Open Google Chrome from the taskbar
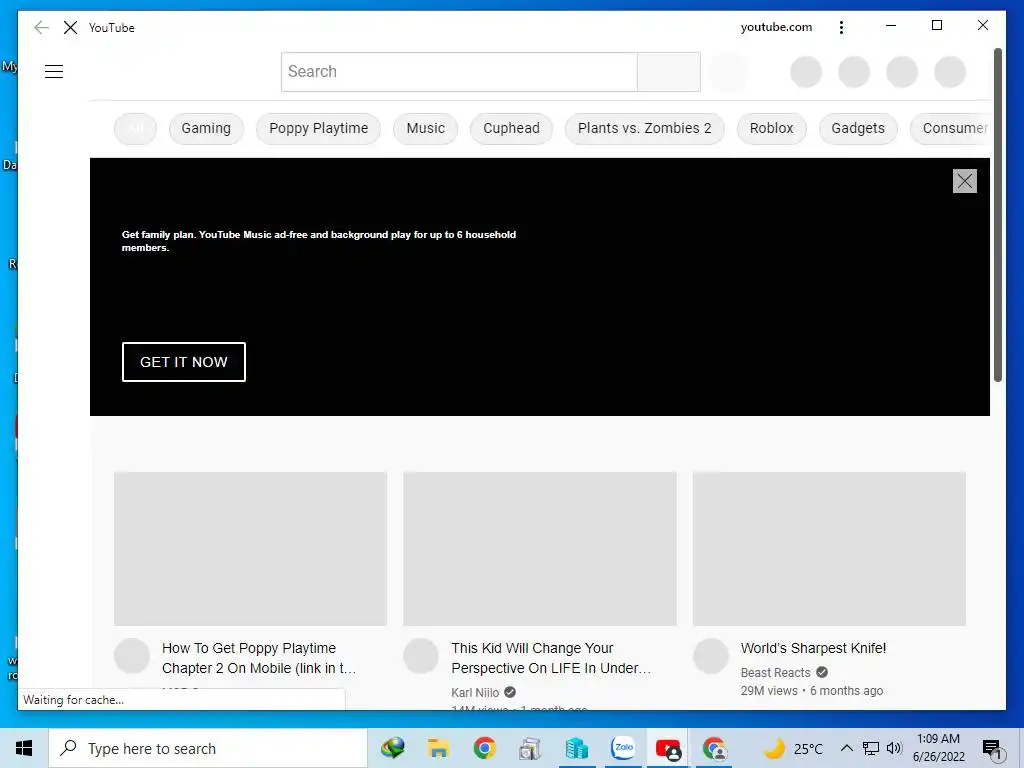 click(485, 748)
